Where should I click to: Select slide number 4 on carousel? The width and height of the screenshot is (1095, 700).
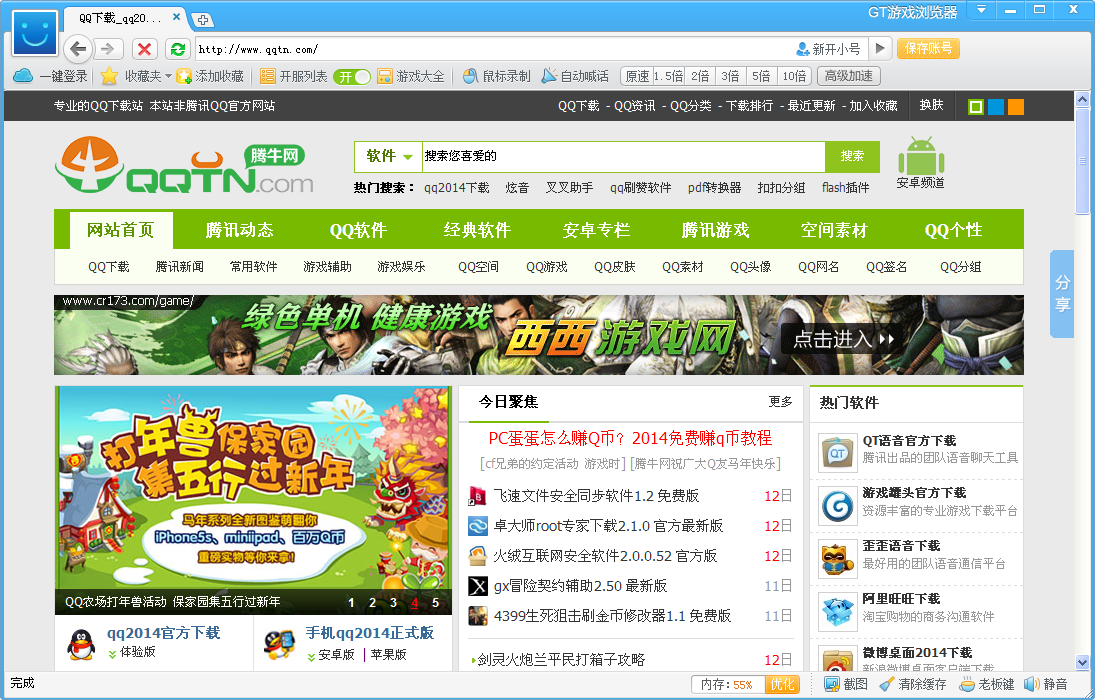point(415,602)
